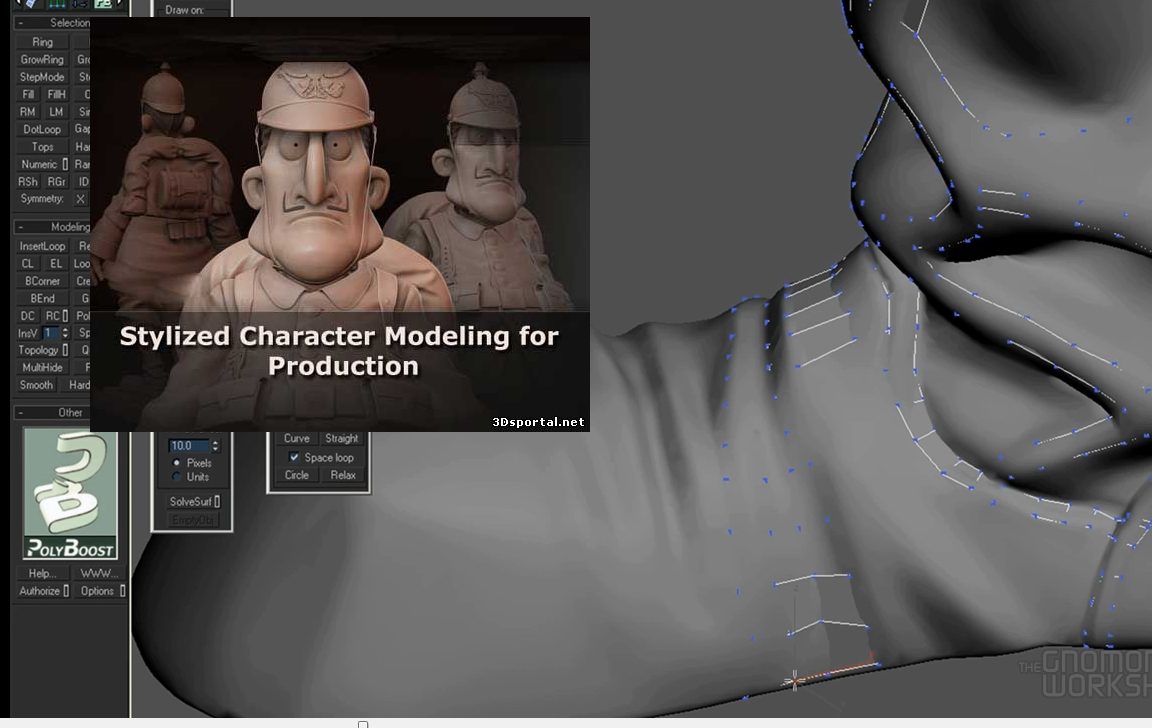Click the RSh button
The width and height of the screenshot is (1152, 728).
tap(28, 181)
